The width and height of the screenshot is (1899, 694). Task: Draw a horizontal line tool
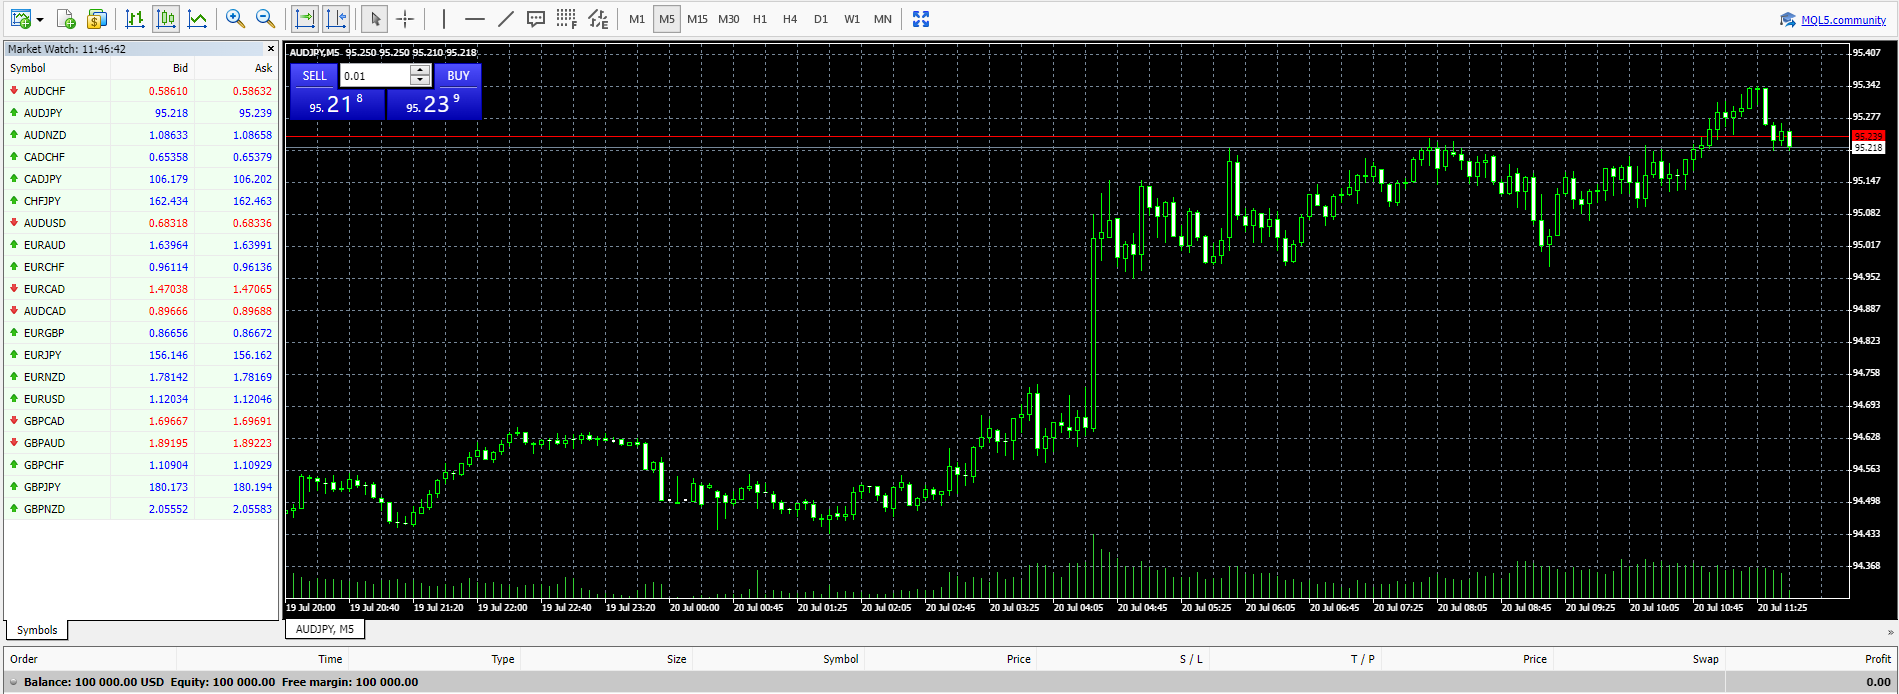[x=475, y=19]
